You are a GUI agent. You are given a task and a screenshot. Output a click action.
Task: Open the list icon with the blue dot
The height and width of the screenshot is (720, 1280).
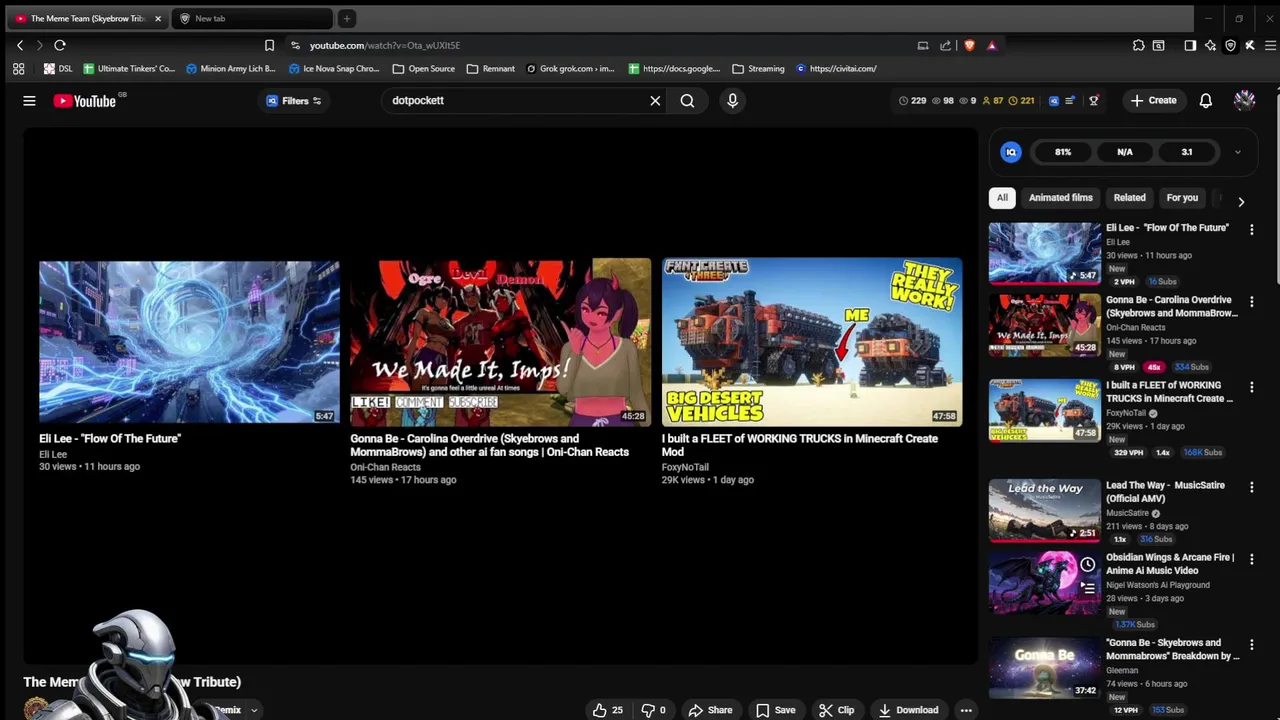pos(1070,100)
